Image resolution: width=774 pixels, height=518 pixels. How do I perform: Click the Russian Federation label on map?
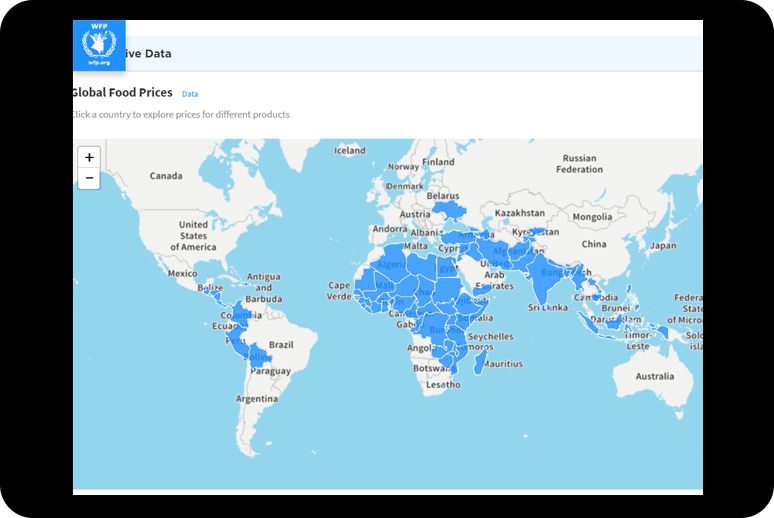579,164
